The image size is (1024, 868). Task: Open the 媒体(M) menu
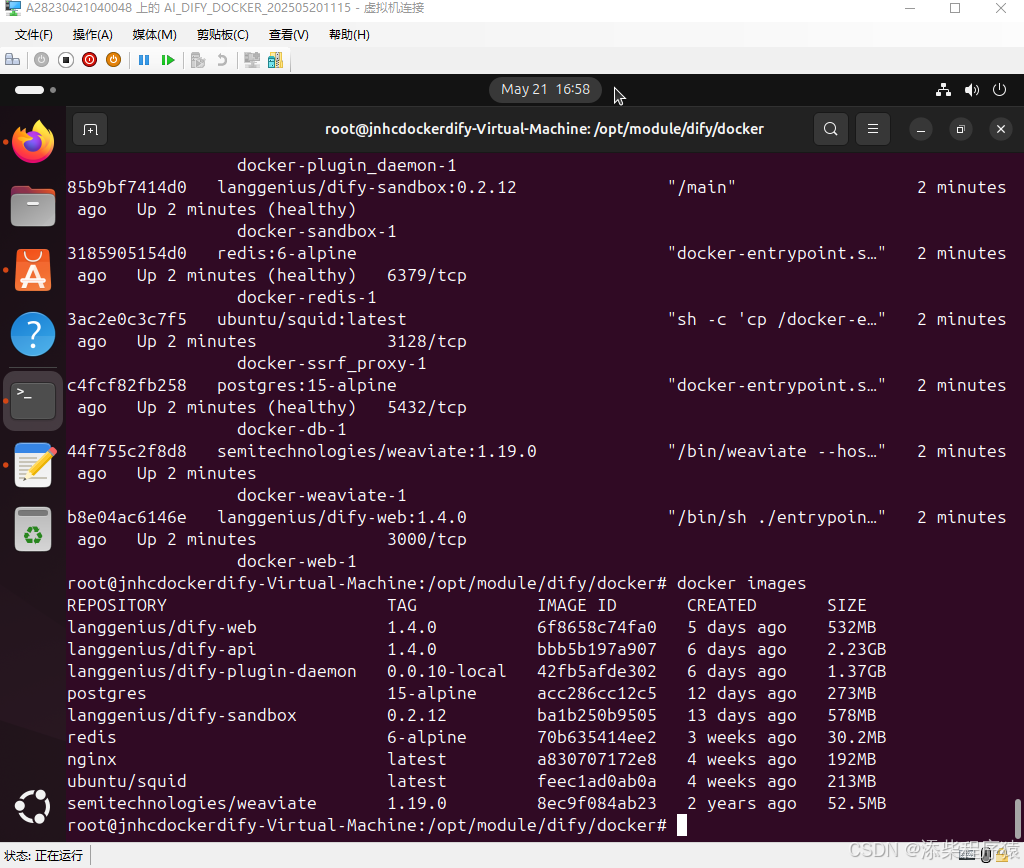(154, 35)
